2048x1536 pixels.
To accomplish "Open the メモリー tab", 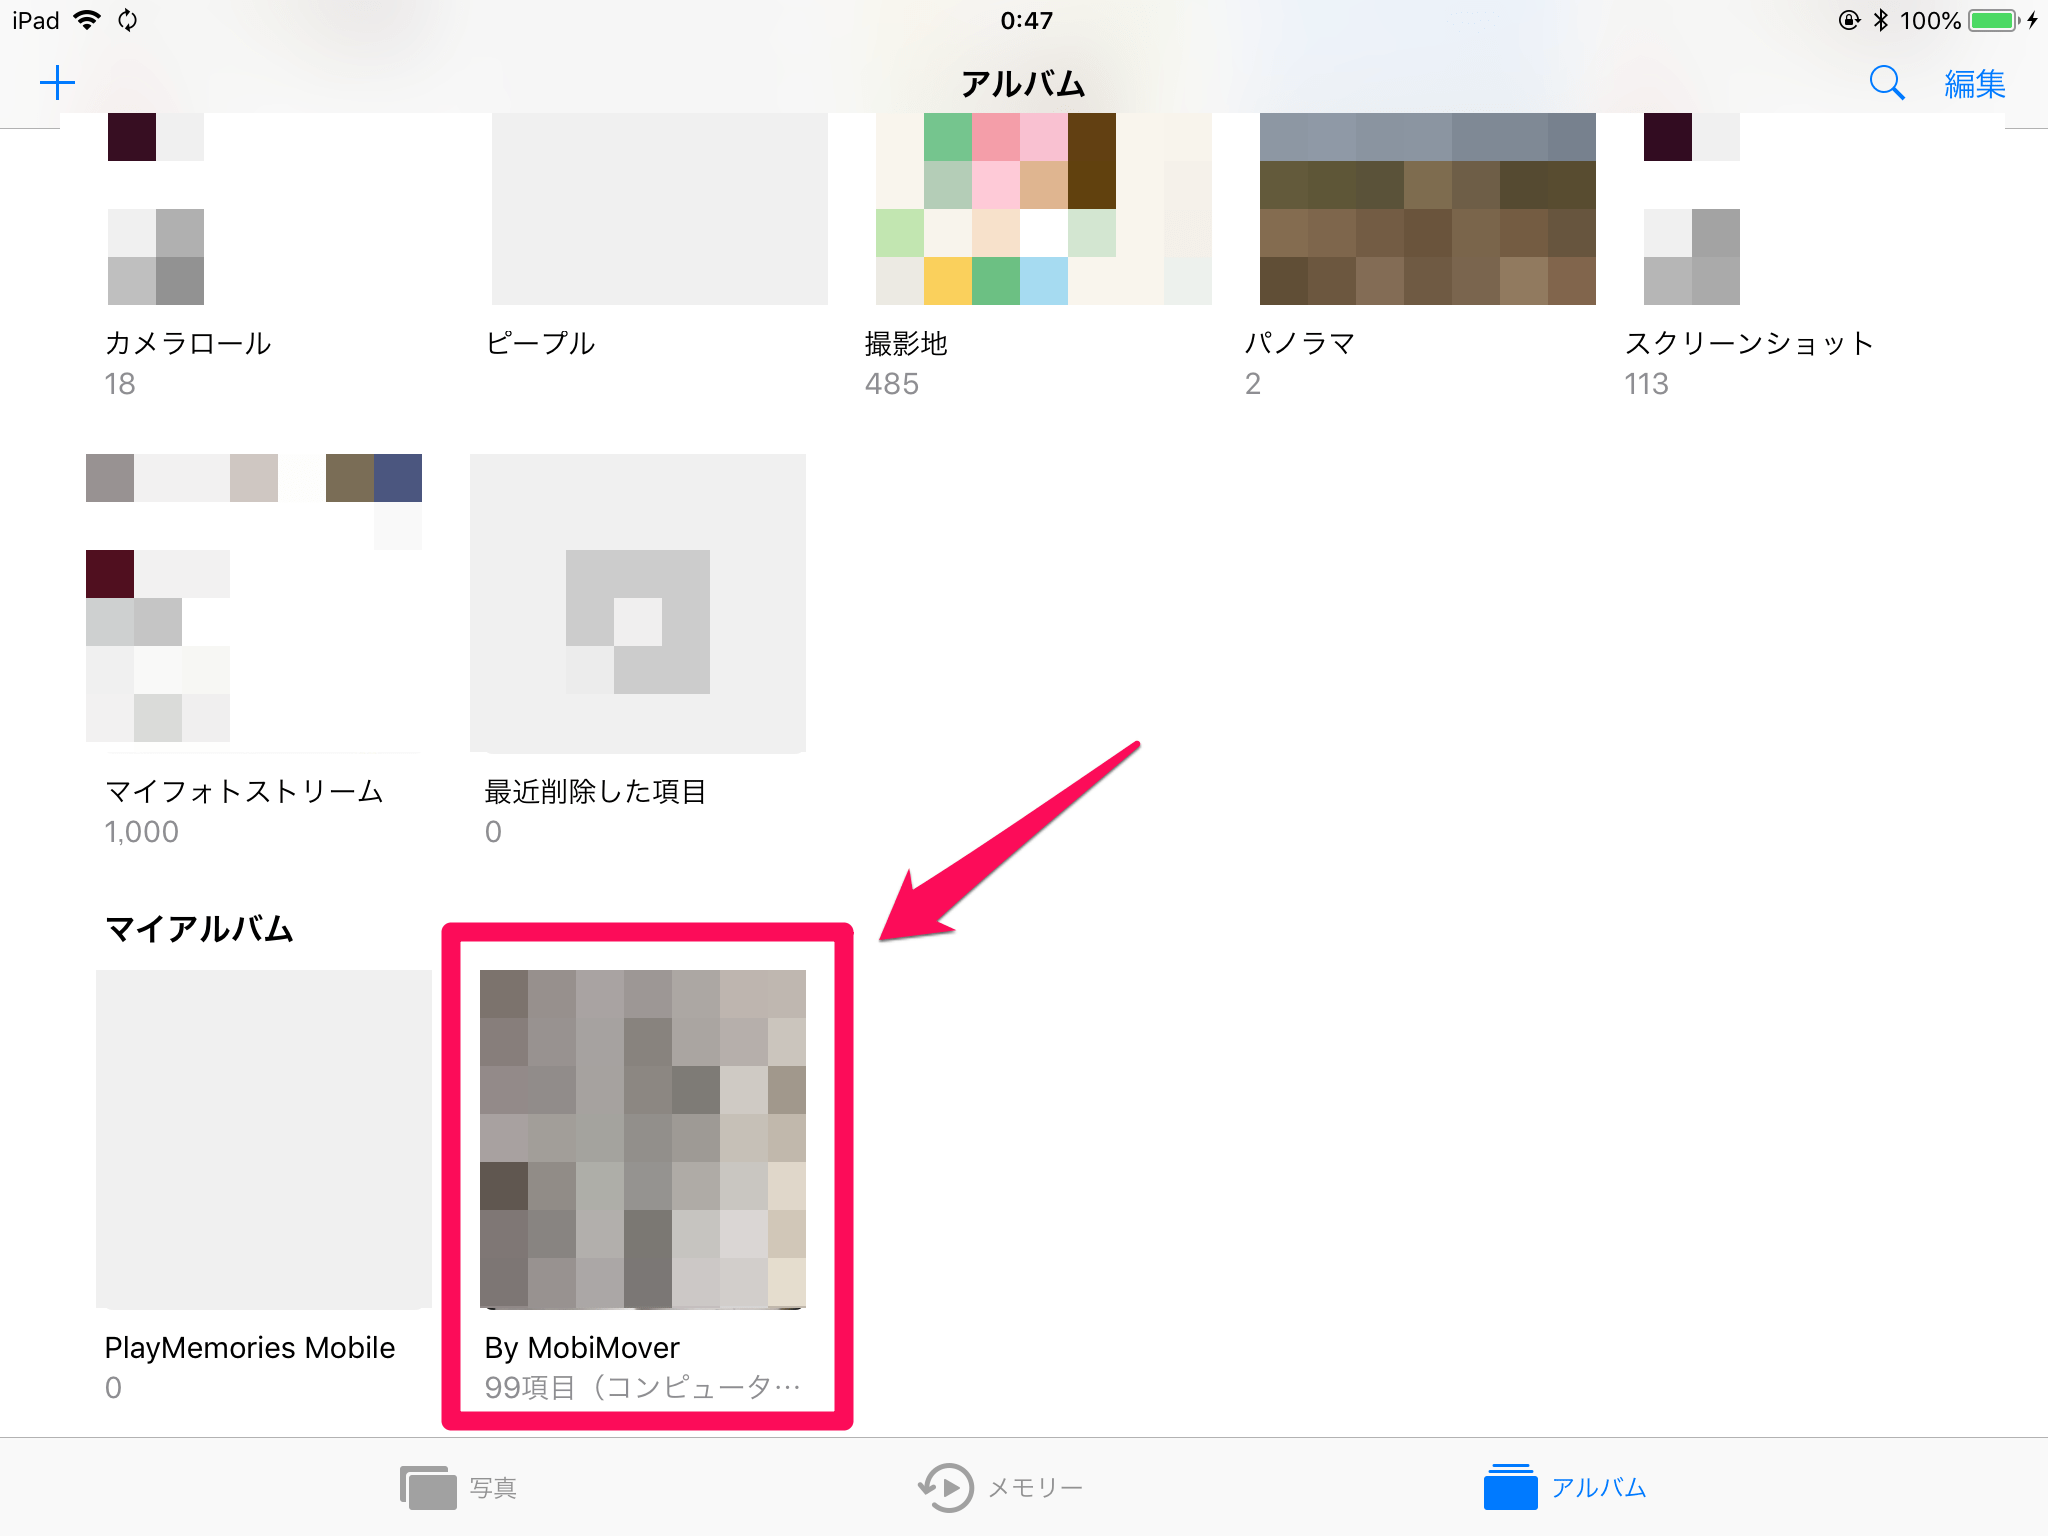I will (x=1000, y=1487).
